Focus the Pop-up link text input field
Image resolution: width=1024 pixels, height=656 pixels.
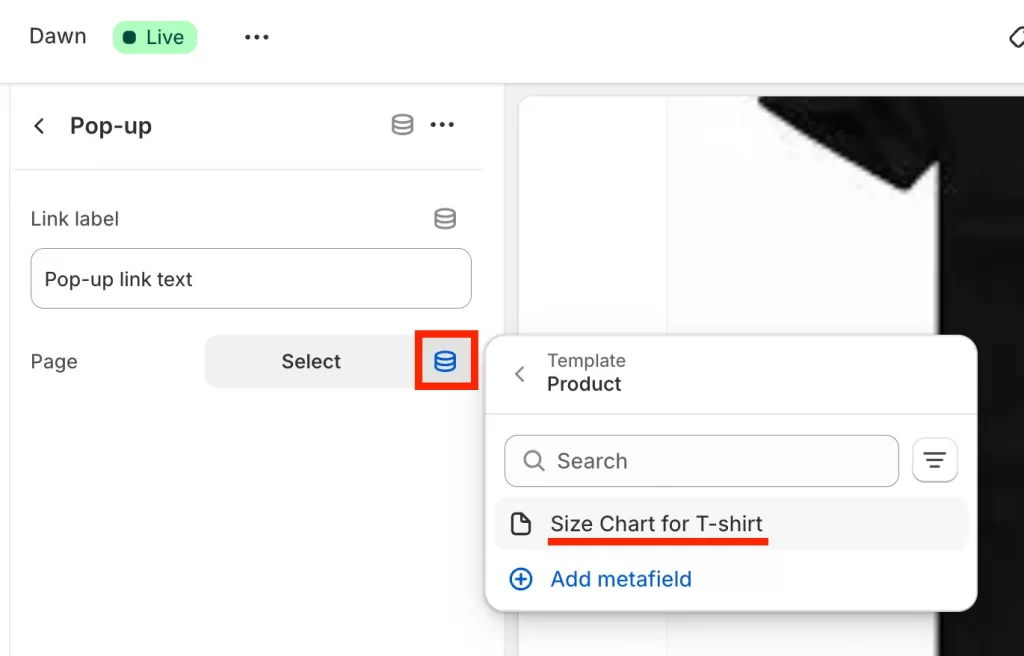pyautogui.click(x=251, y=278)
